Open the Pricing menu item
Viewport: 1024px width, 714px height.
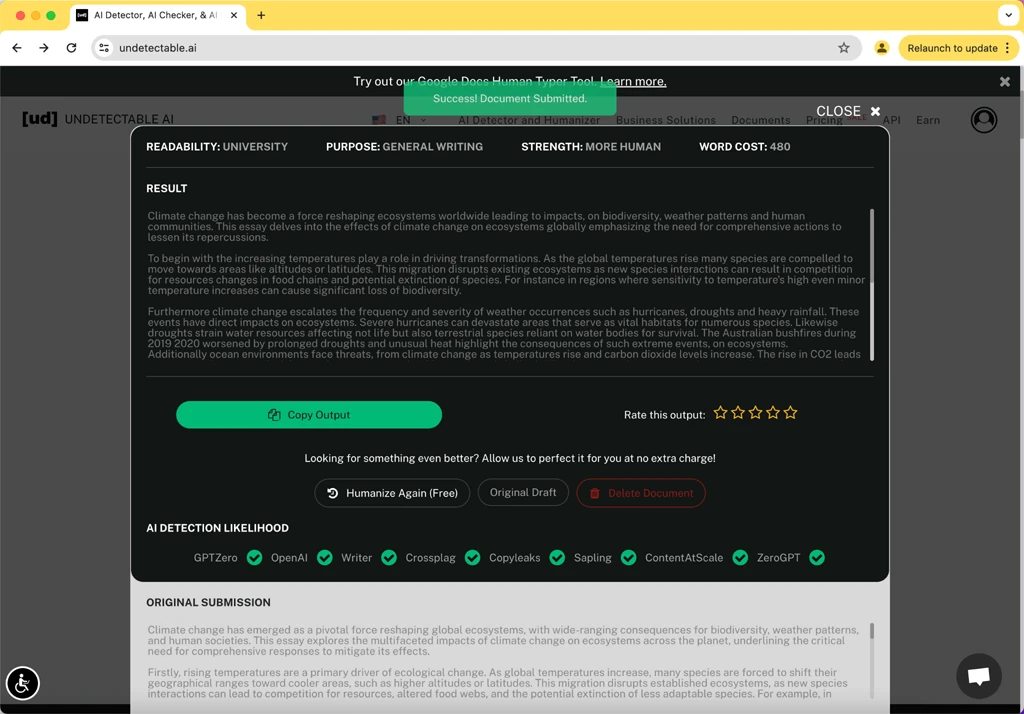click(x=824, y=120)
